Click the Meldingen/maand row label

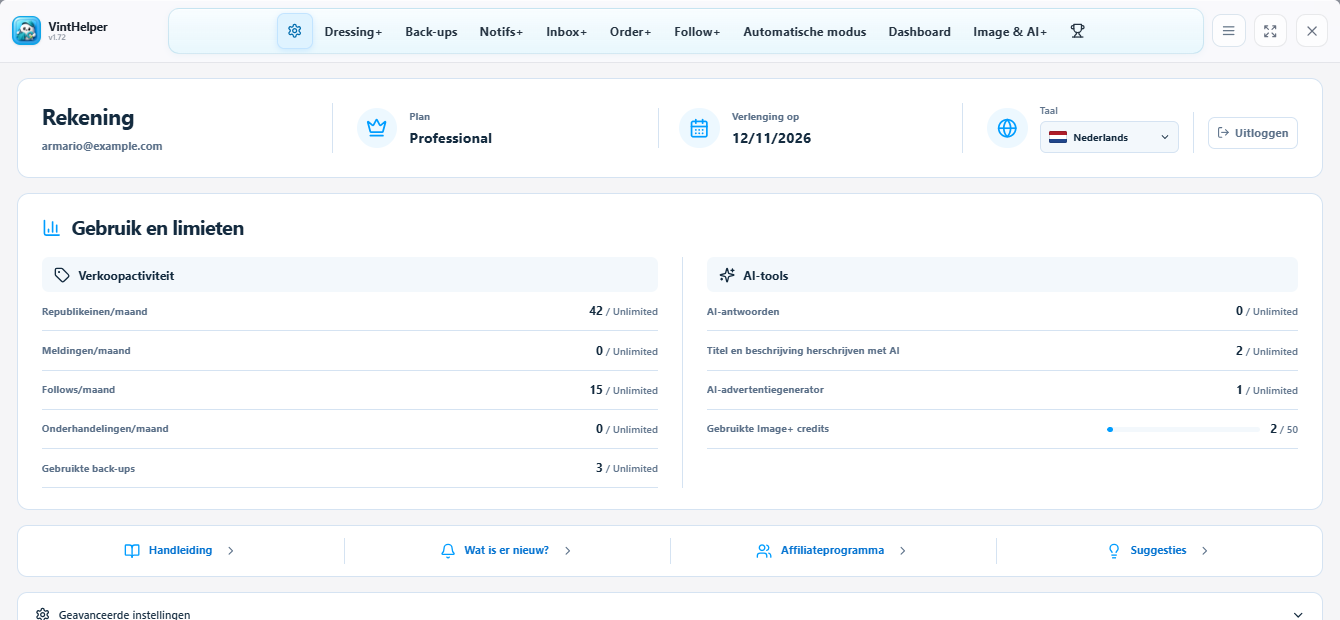tap(86, 351)
